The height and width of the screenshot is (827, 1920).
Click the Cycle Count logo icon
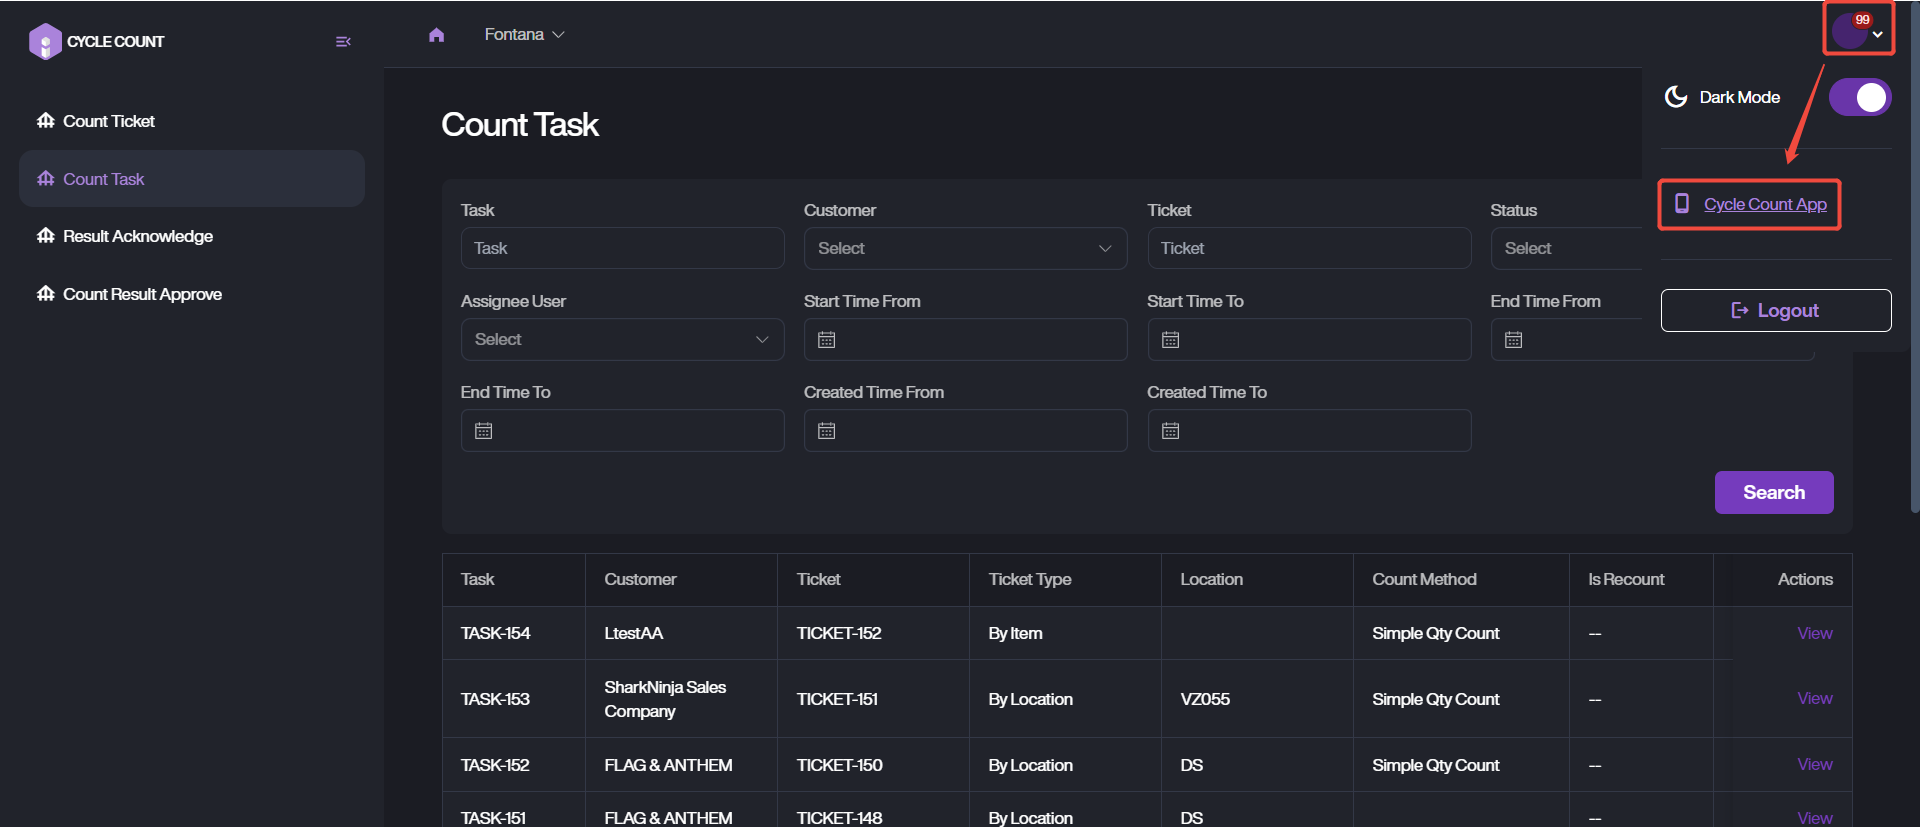(45, 42)
